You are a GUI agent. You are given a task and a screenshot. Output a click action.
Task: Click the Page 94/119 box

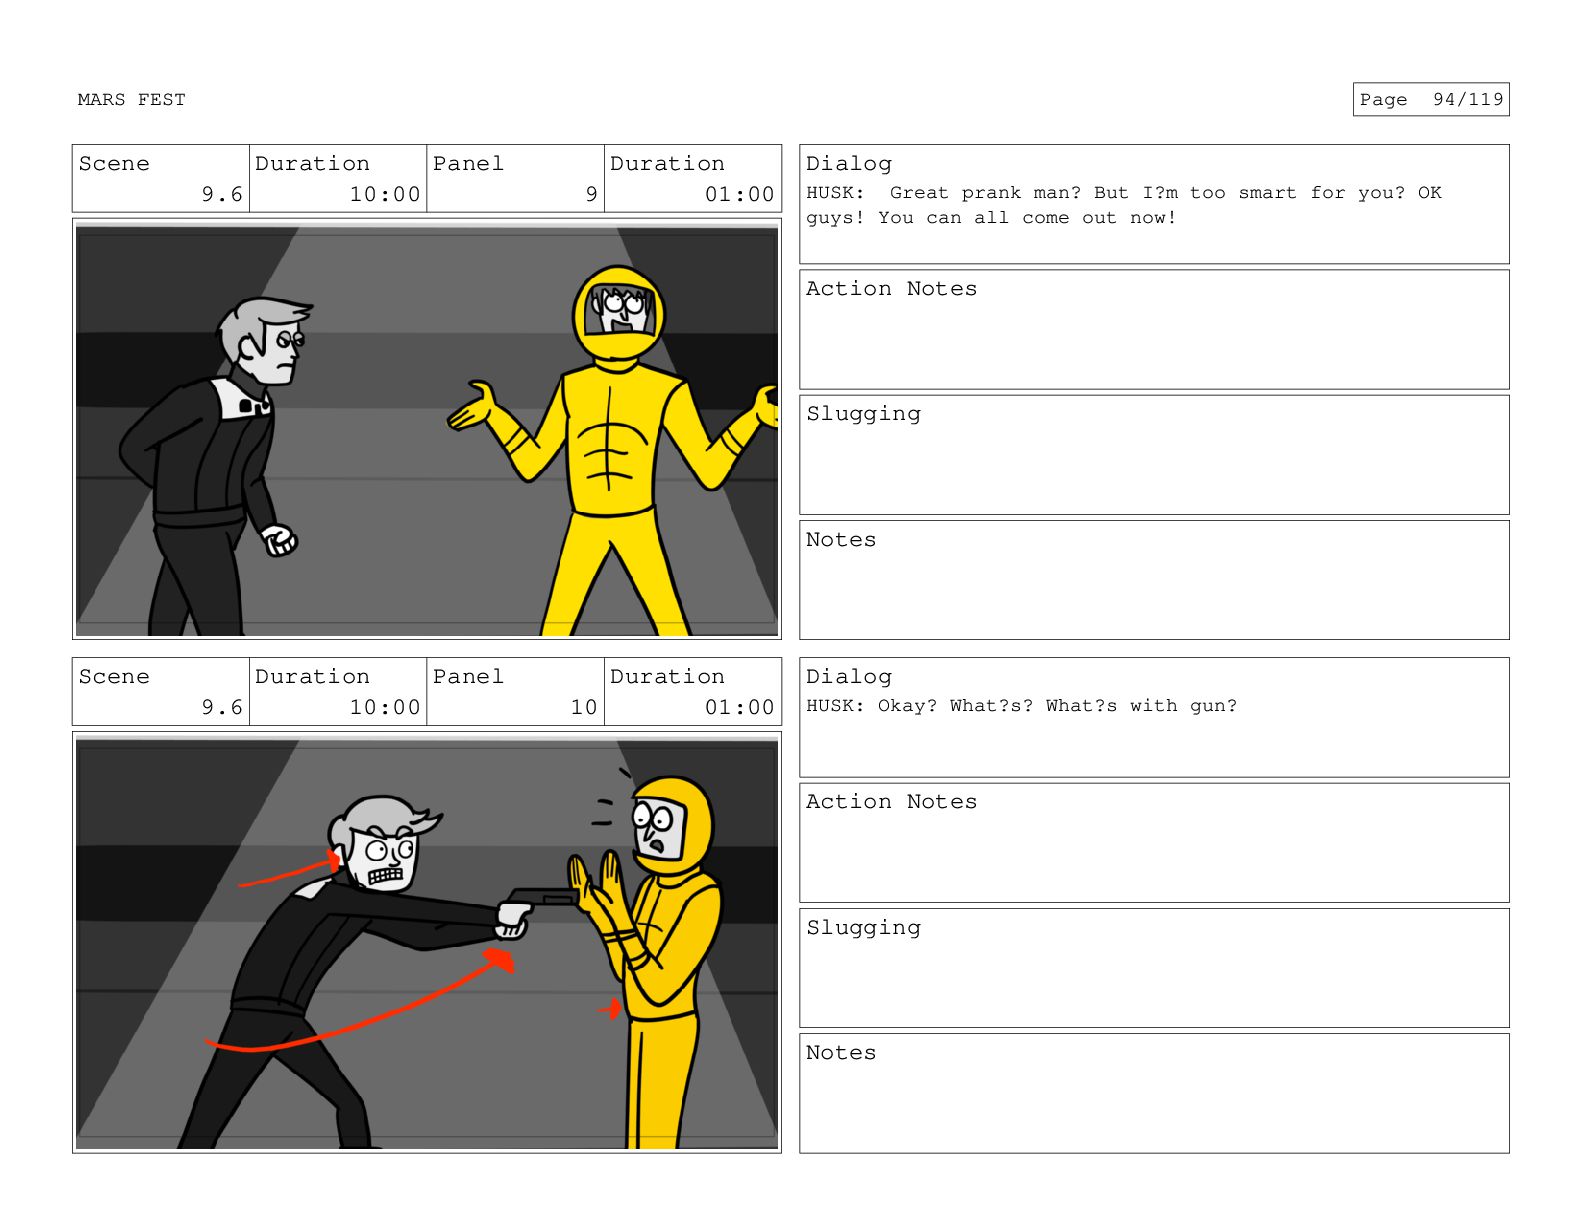pyautogui.click(x=1431, y=99)
